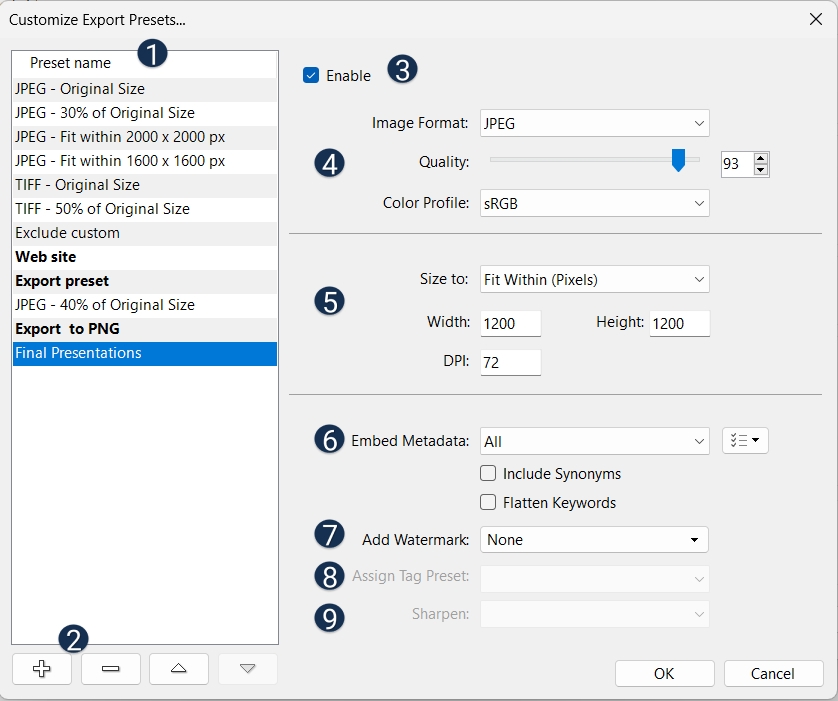Expand the Add Watermark dropdown

coord(594,540)
